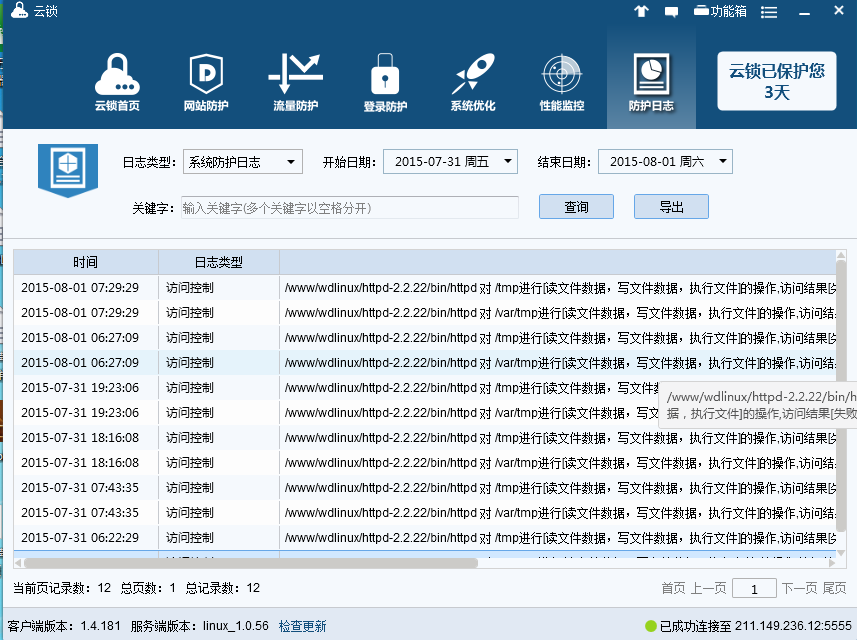857x640 pixels.
Task: Click the skin (shirt) icon in title bar
Action: 641,12
